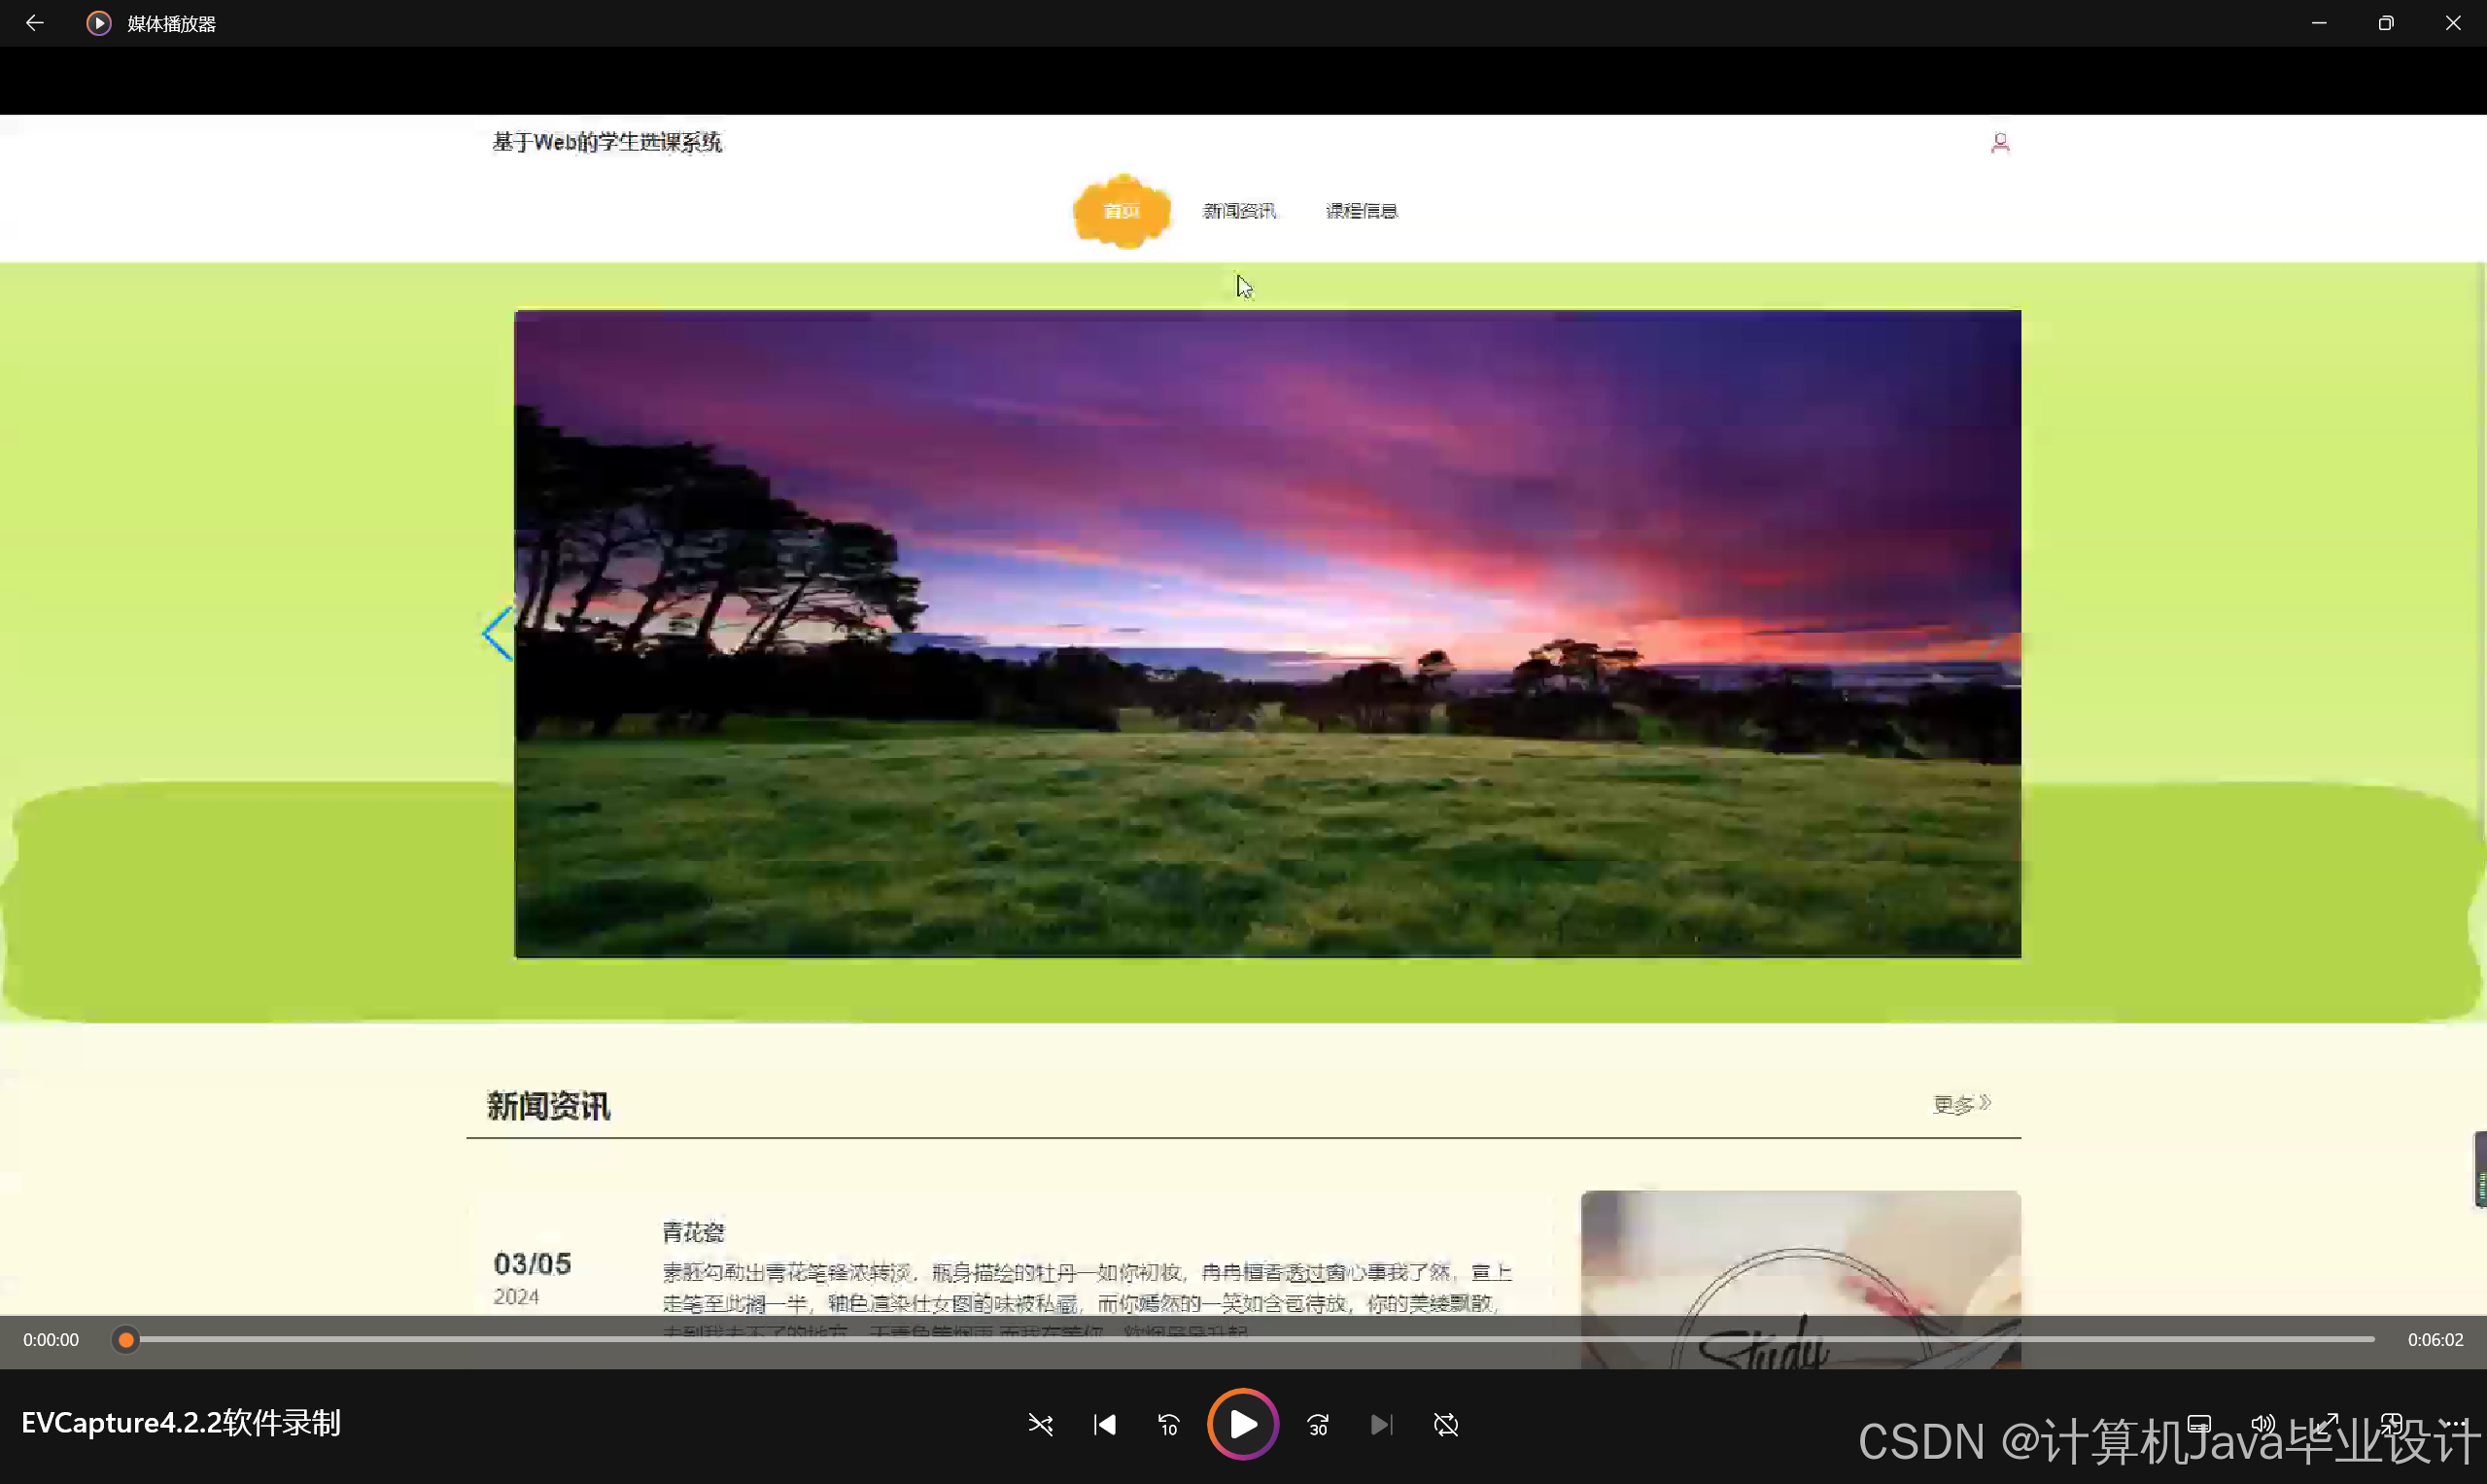Image resolution: width=2487 pixels, height=1484 pixels.
Task: Open the more options menu
Action: [x=2454, y=1424]
